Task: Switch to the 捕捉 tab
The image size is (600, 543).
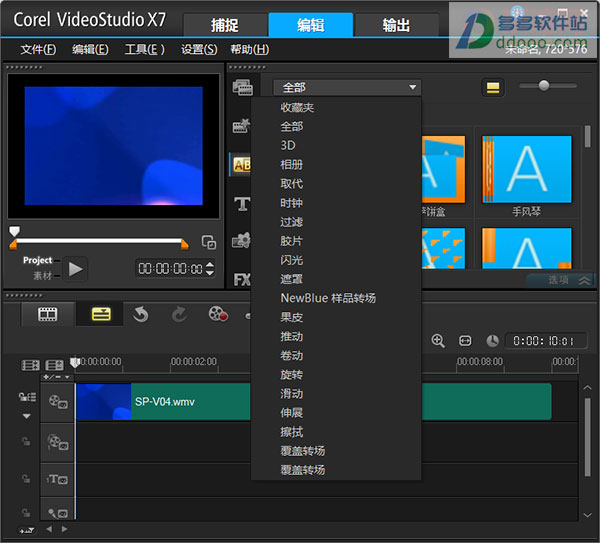Action: click(x=225, y=25)
